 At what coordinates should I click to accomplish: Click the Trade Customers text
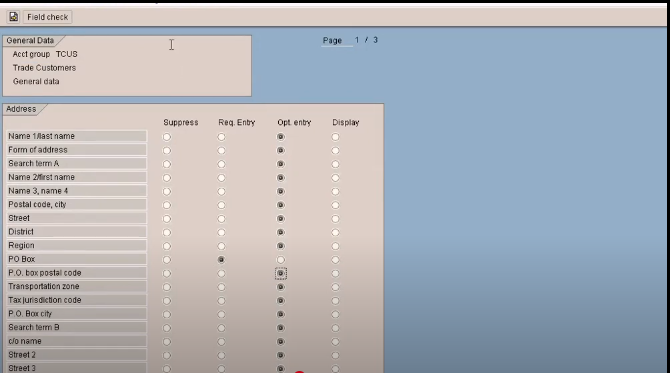(44, 68)
